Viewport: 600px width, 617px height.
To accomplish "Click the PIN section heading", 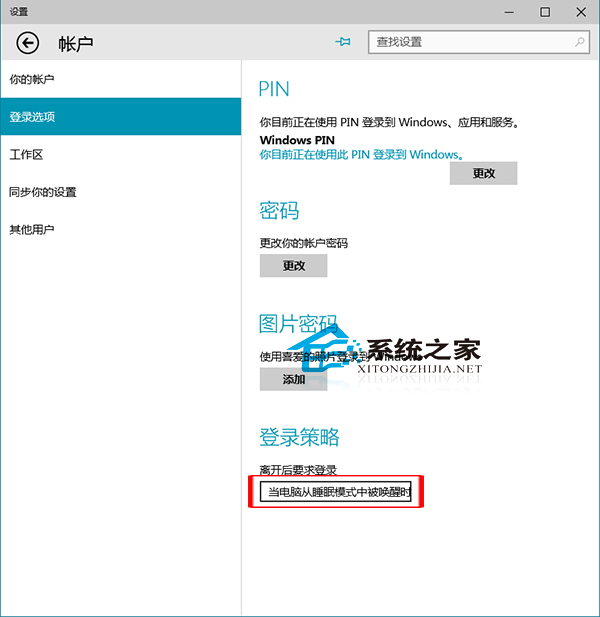I will 274,89.
